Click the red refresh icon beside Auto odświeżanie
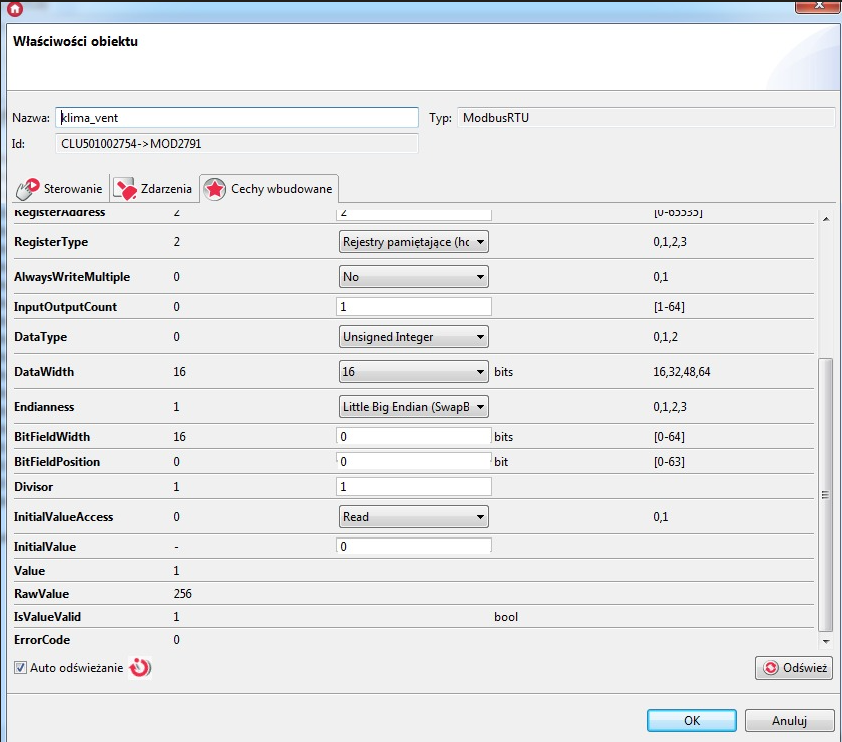 141,668
